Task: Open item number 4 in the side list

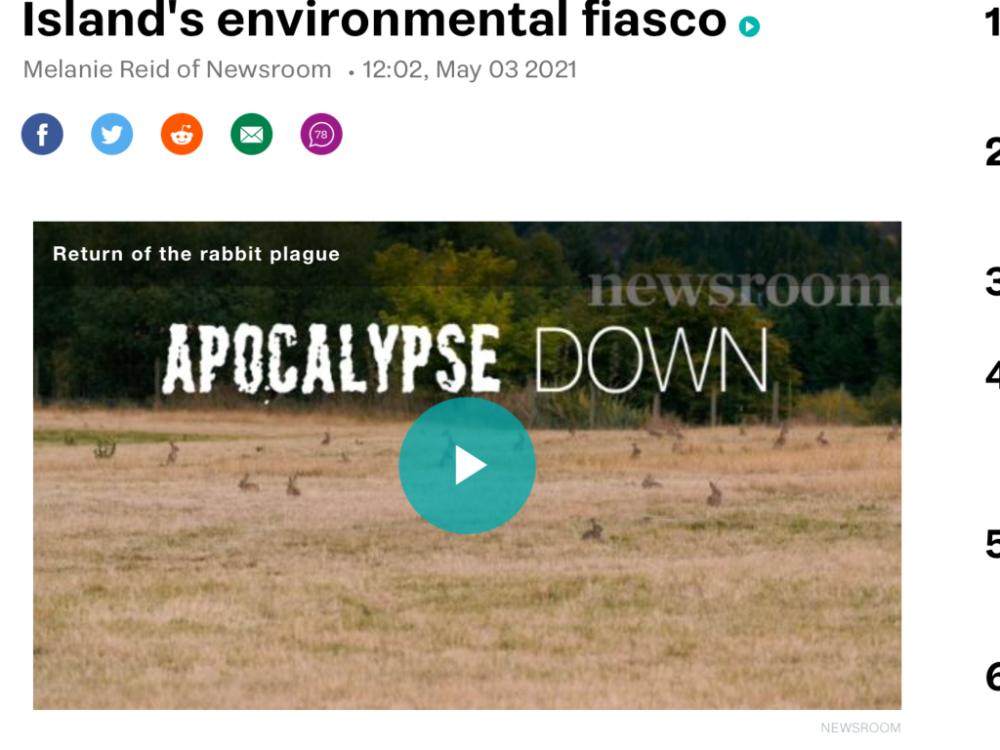Action: click(992, 374)
